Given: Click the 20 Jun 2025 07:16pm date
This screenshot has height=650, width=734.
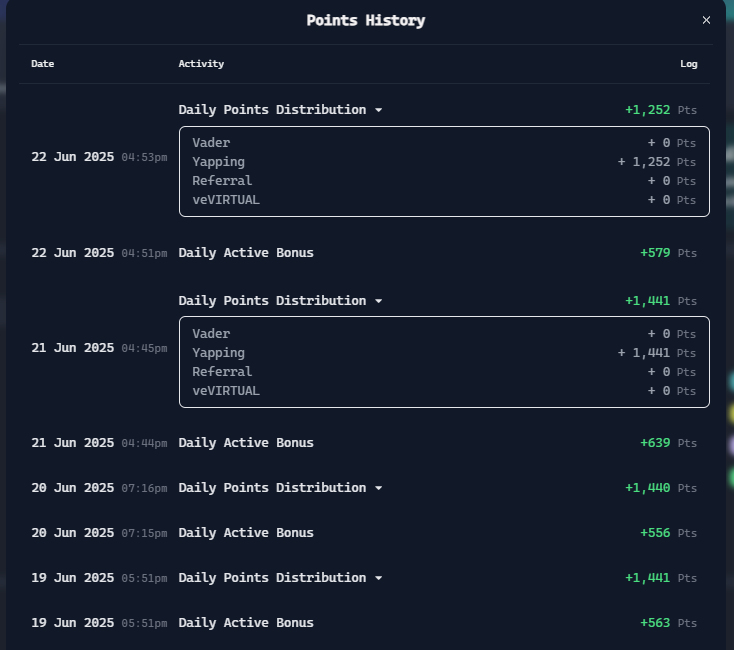Looking at the screenshot, I should pos(99,488).
